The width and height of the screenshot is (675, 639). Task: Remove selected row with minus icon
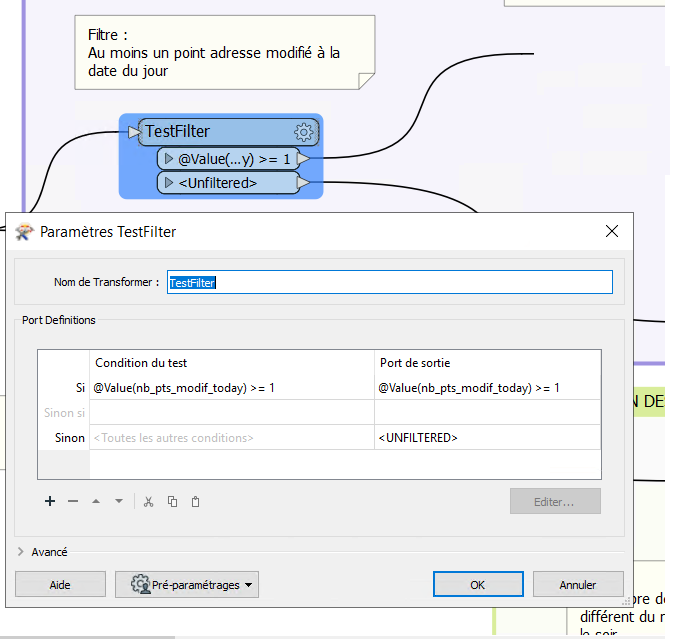click(73, 501)
